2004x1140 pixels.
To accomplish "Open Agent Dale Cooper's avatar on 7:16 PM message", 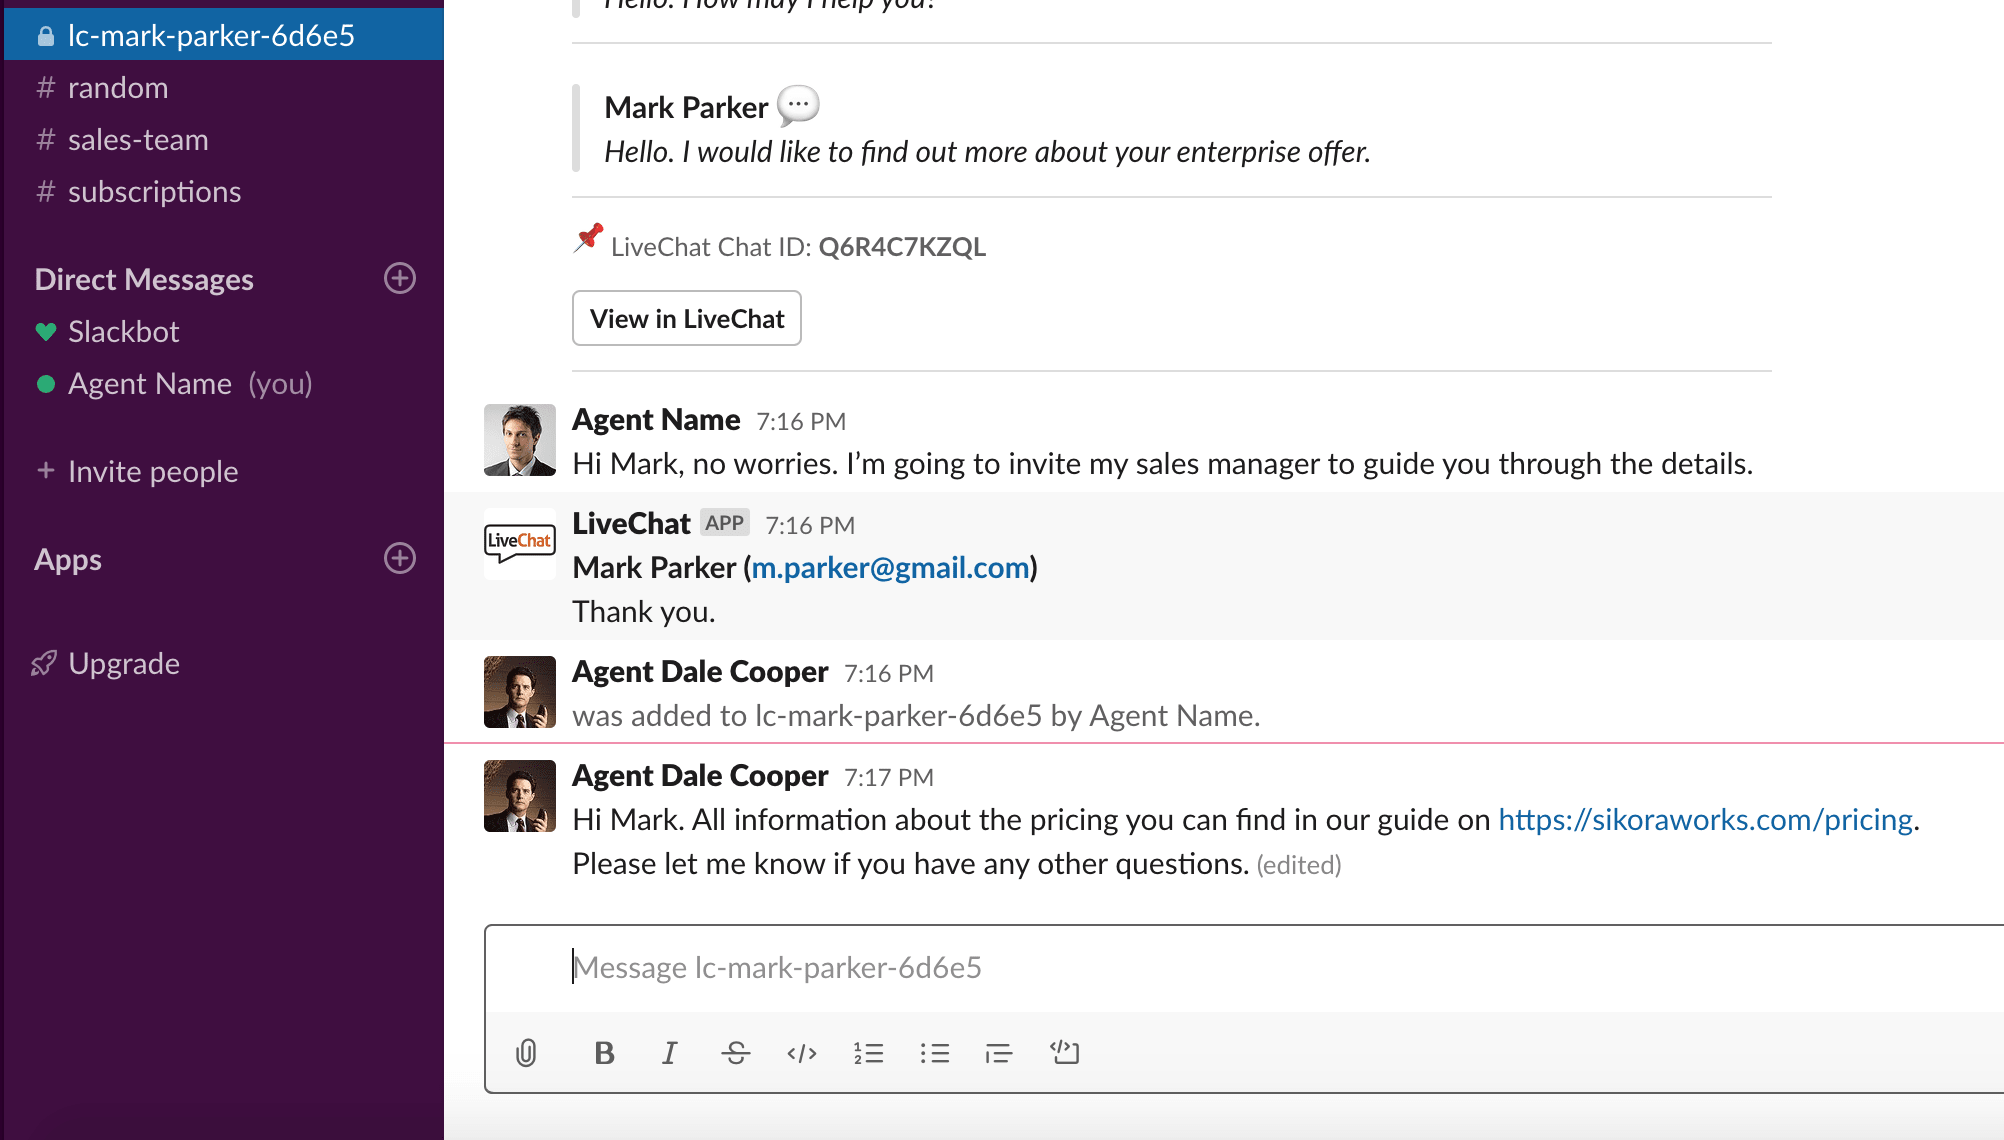I will 520,692.
